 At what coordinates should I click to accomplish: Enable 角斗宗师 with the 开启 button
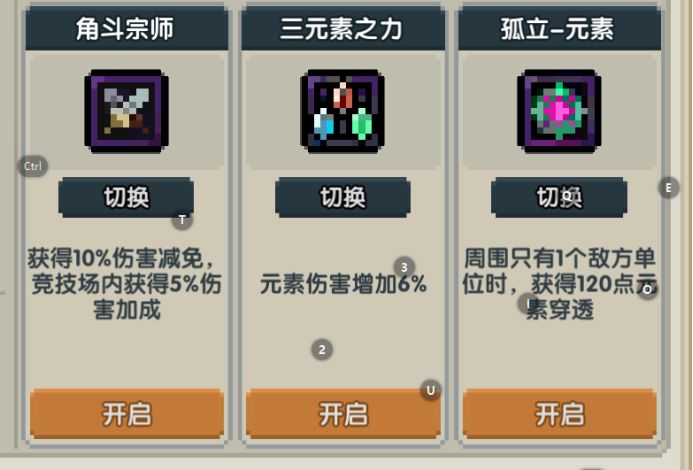click(x=127, y=414)
